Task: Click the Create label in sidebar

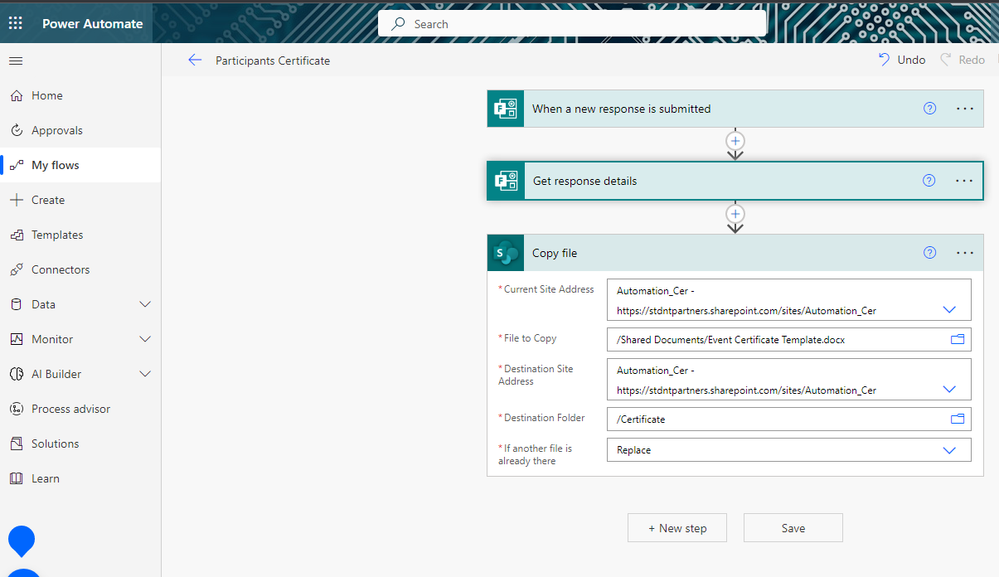Action: point(48,200)
